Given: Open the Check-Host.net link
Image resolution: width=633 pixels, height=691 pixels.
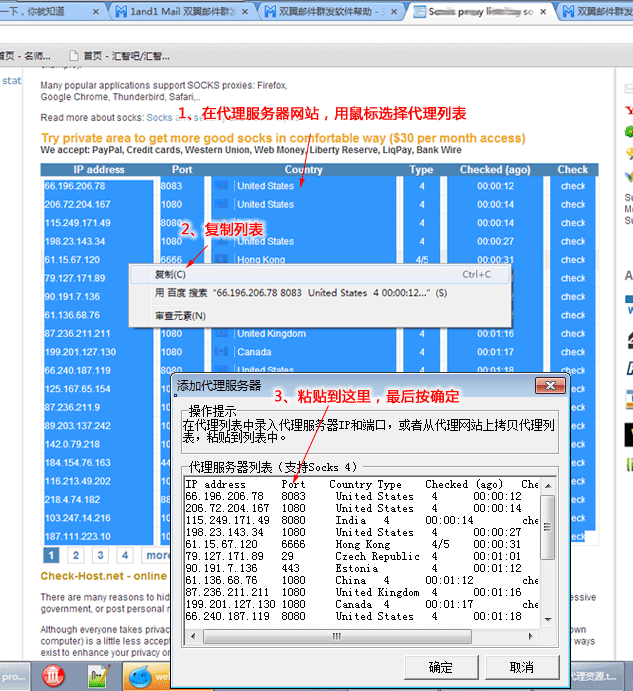Looking at the screenshot, I should pyautogui.click(x=90, y=576).
